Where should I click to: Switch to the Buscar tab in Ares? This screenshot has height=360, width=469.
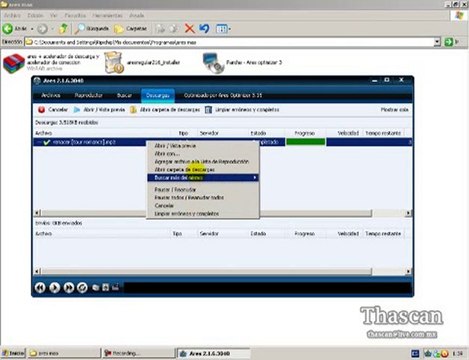click(x=124, y=95)
